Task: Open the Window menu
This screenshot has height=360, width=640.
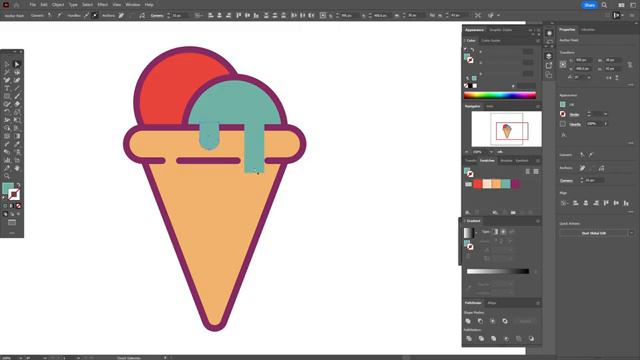Action: click(x=133, y=4)
